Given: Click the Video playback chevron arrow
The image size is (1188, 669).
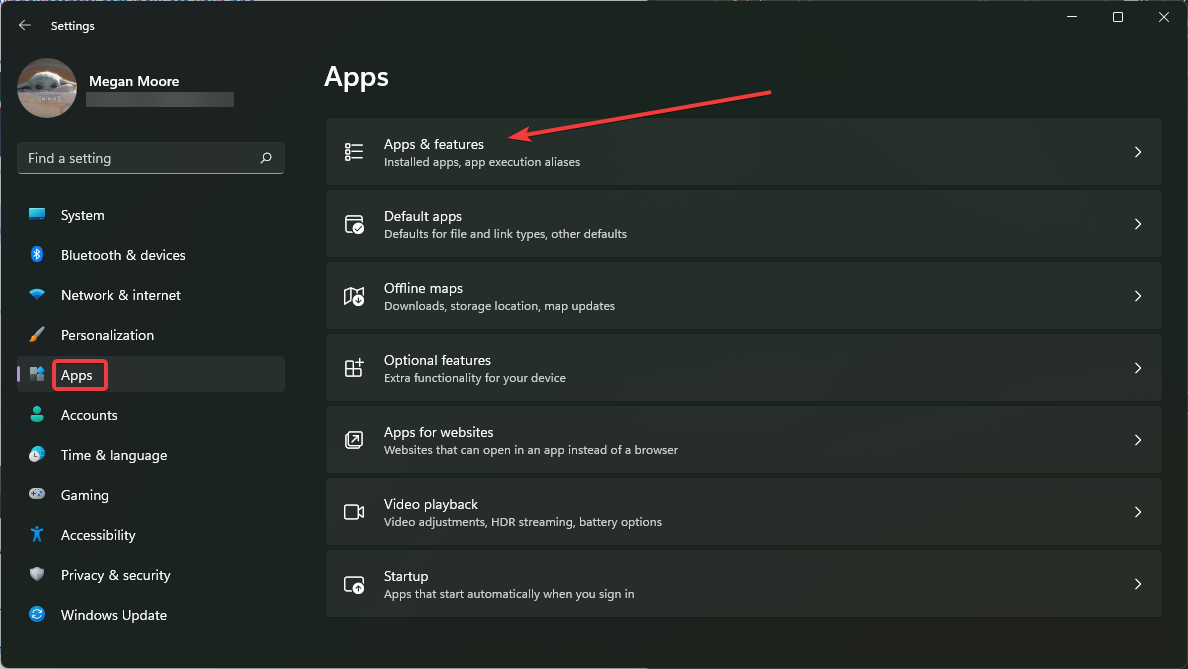Looking at the screenshot, I should [x=1138, y=511].
